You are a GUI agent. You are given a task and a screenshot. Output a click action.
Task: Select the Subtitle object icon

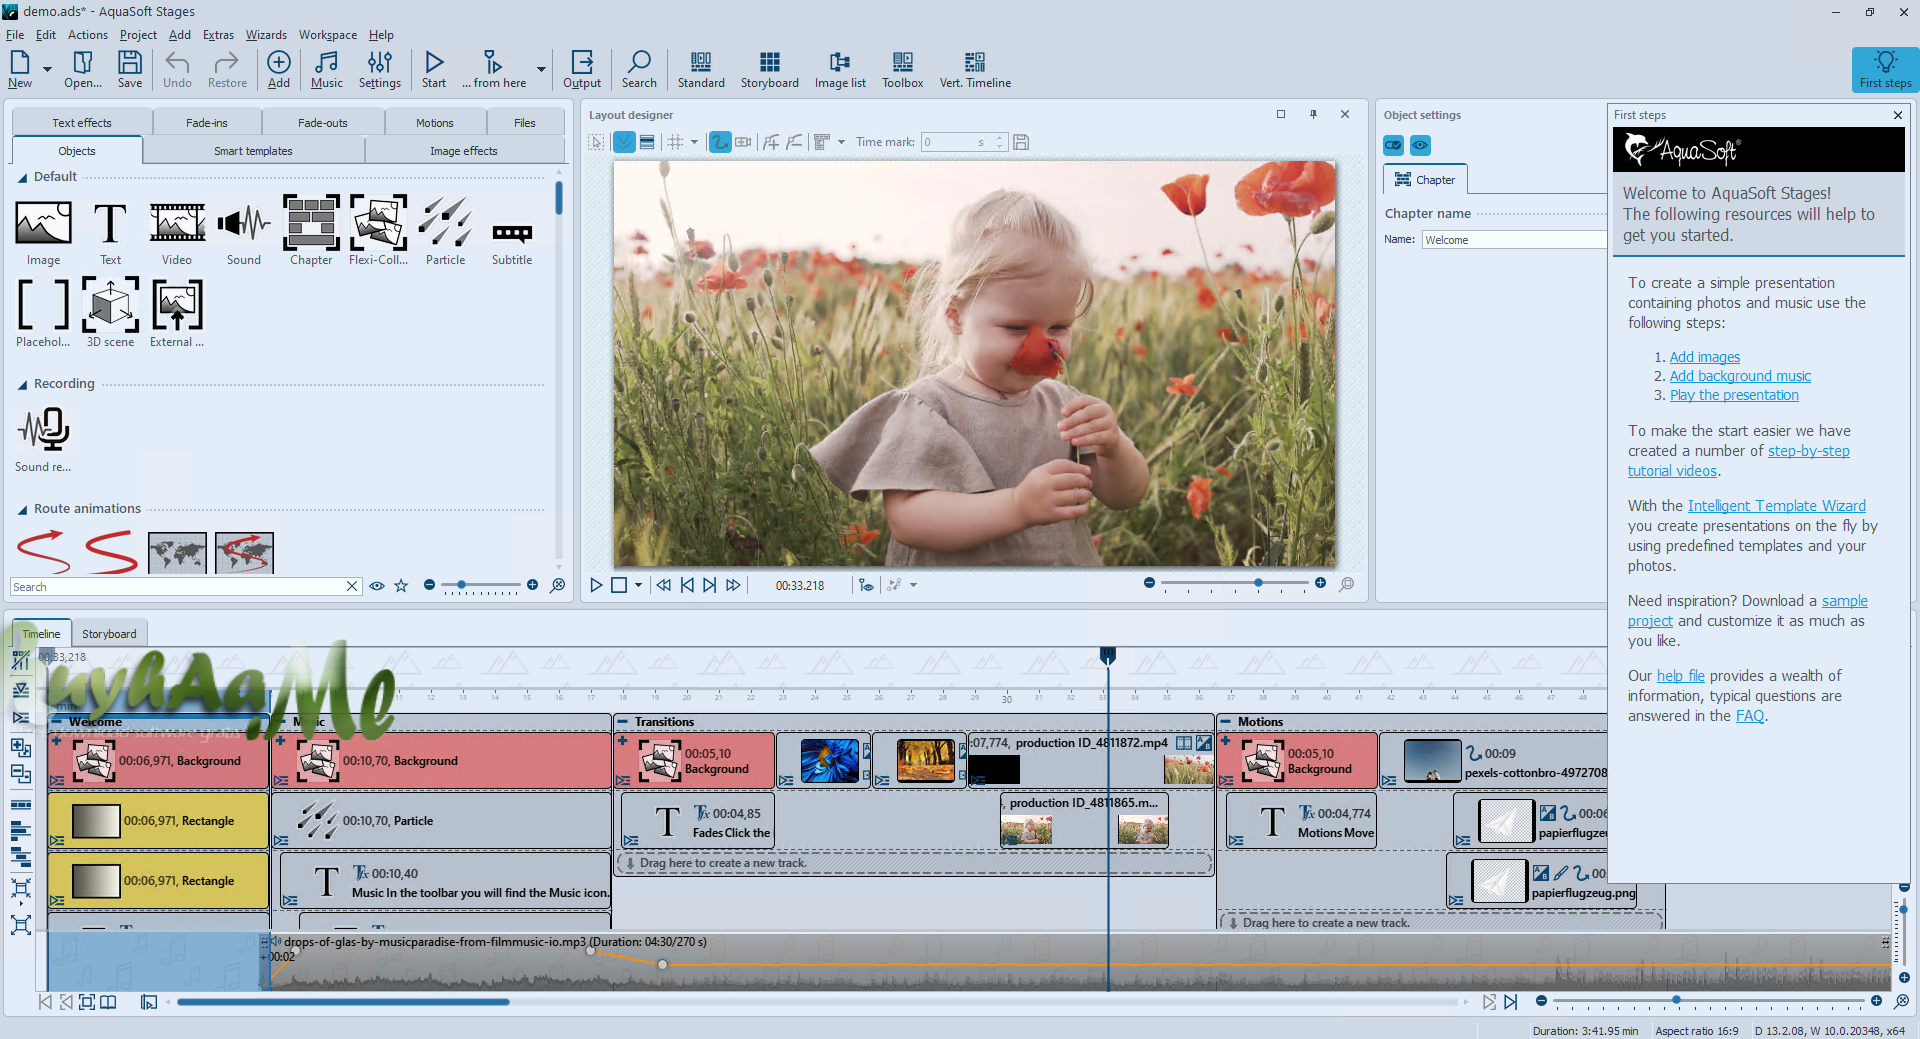pos(512,243)
